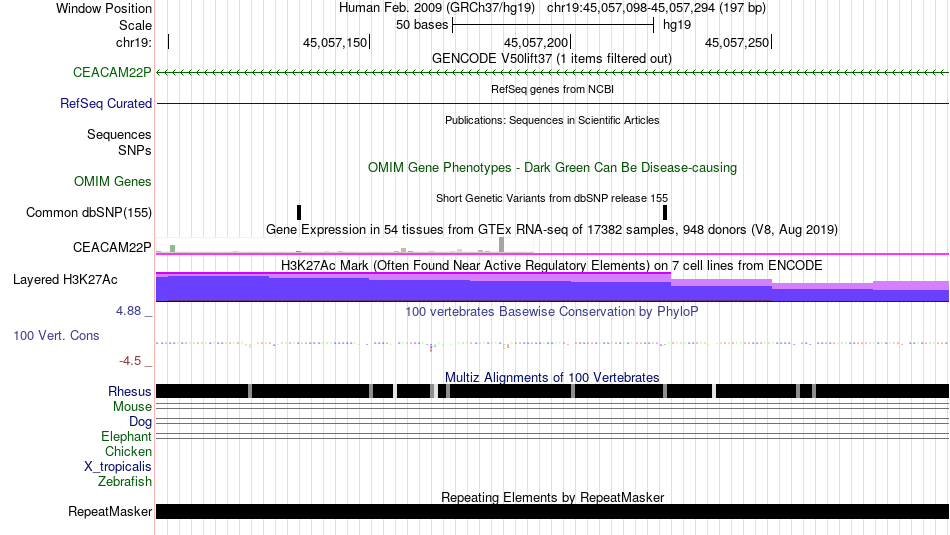Screen dimensions: 950x535
Task: Open Multiz Alignments of 100 Vertebrates title
Action: pos(552,377)
